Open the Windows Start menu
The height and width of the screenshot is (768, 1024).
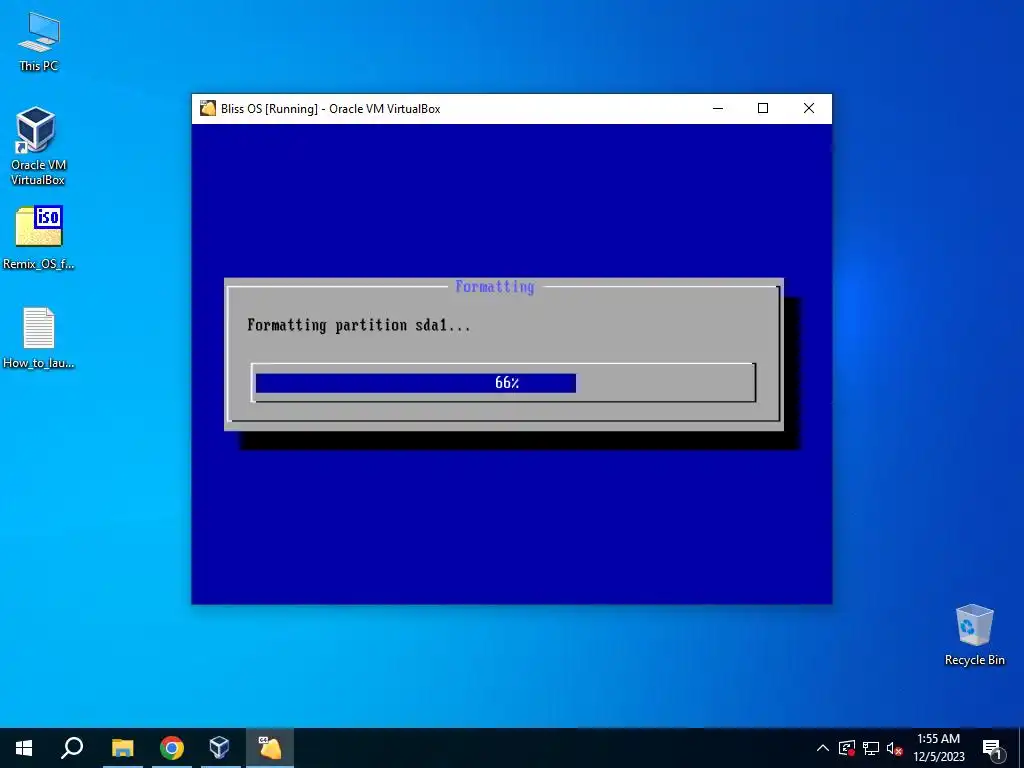(x=24, y=748)
